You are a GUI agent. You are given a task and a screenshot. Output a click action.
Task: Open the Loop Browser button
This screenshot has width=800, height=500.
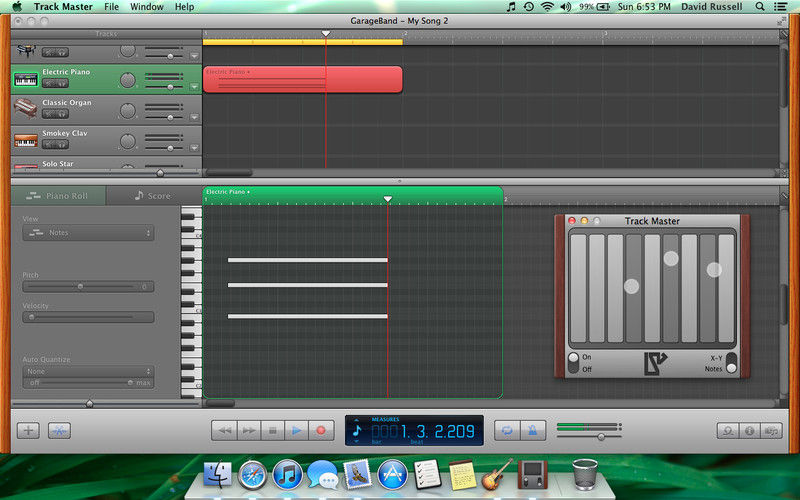click(728, 431)
